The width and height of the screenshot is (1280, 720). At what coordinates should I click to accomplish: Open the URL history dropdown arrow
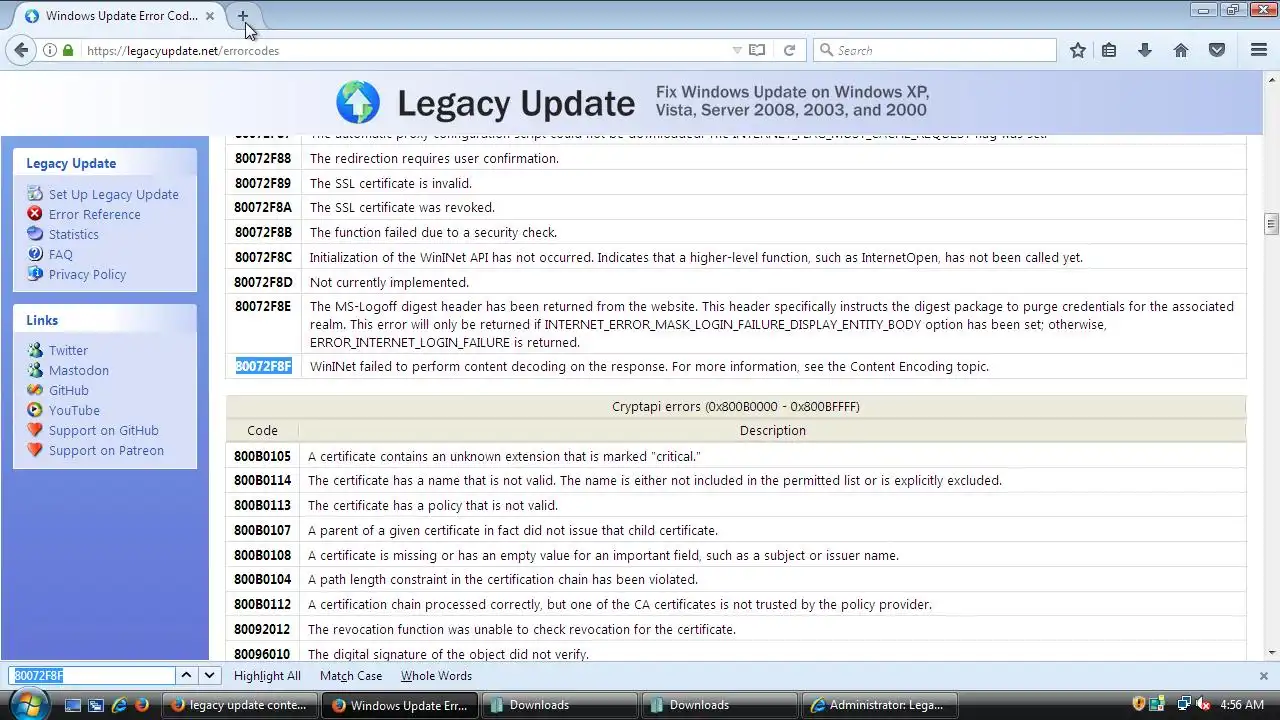(x=737, y=50)
